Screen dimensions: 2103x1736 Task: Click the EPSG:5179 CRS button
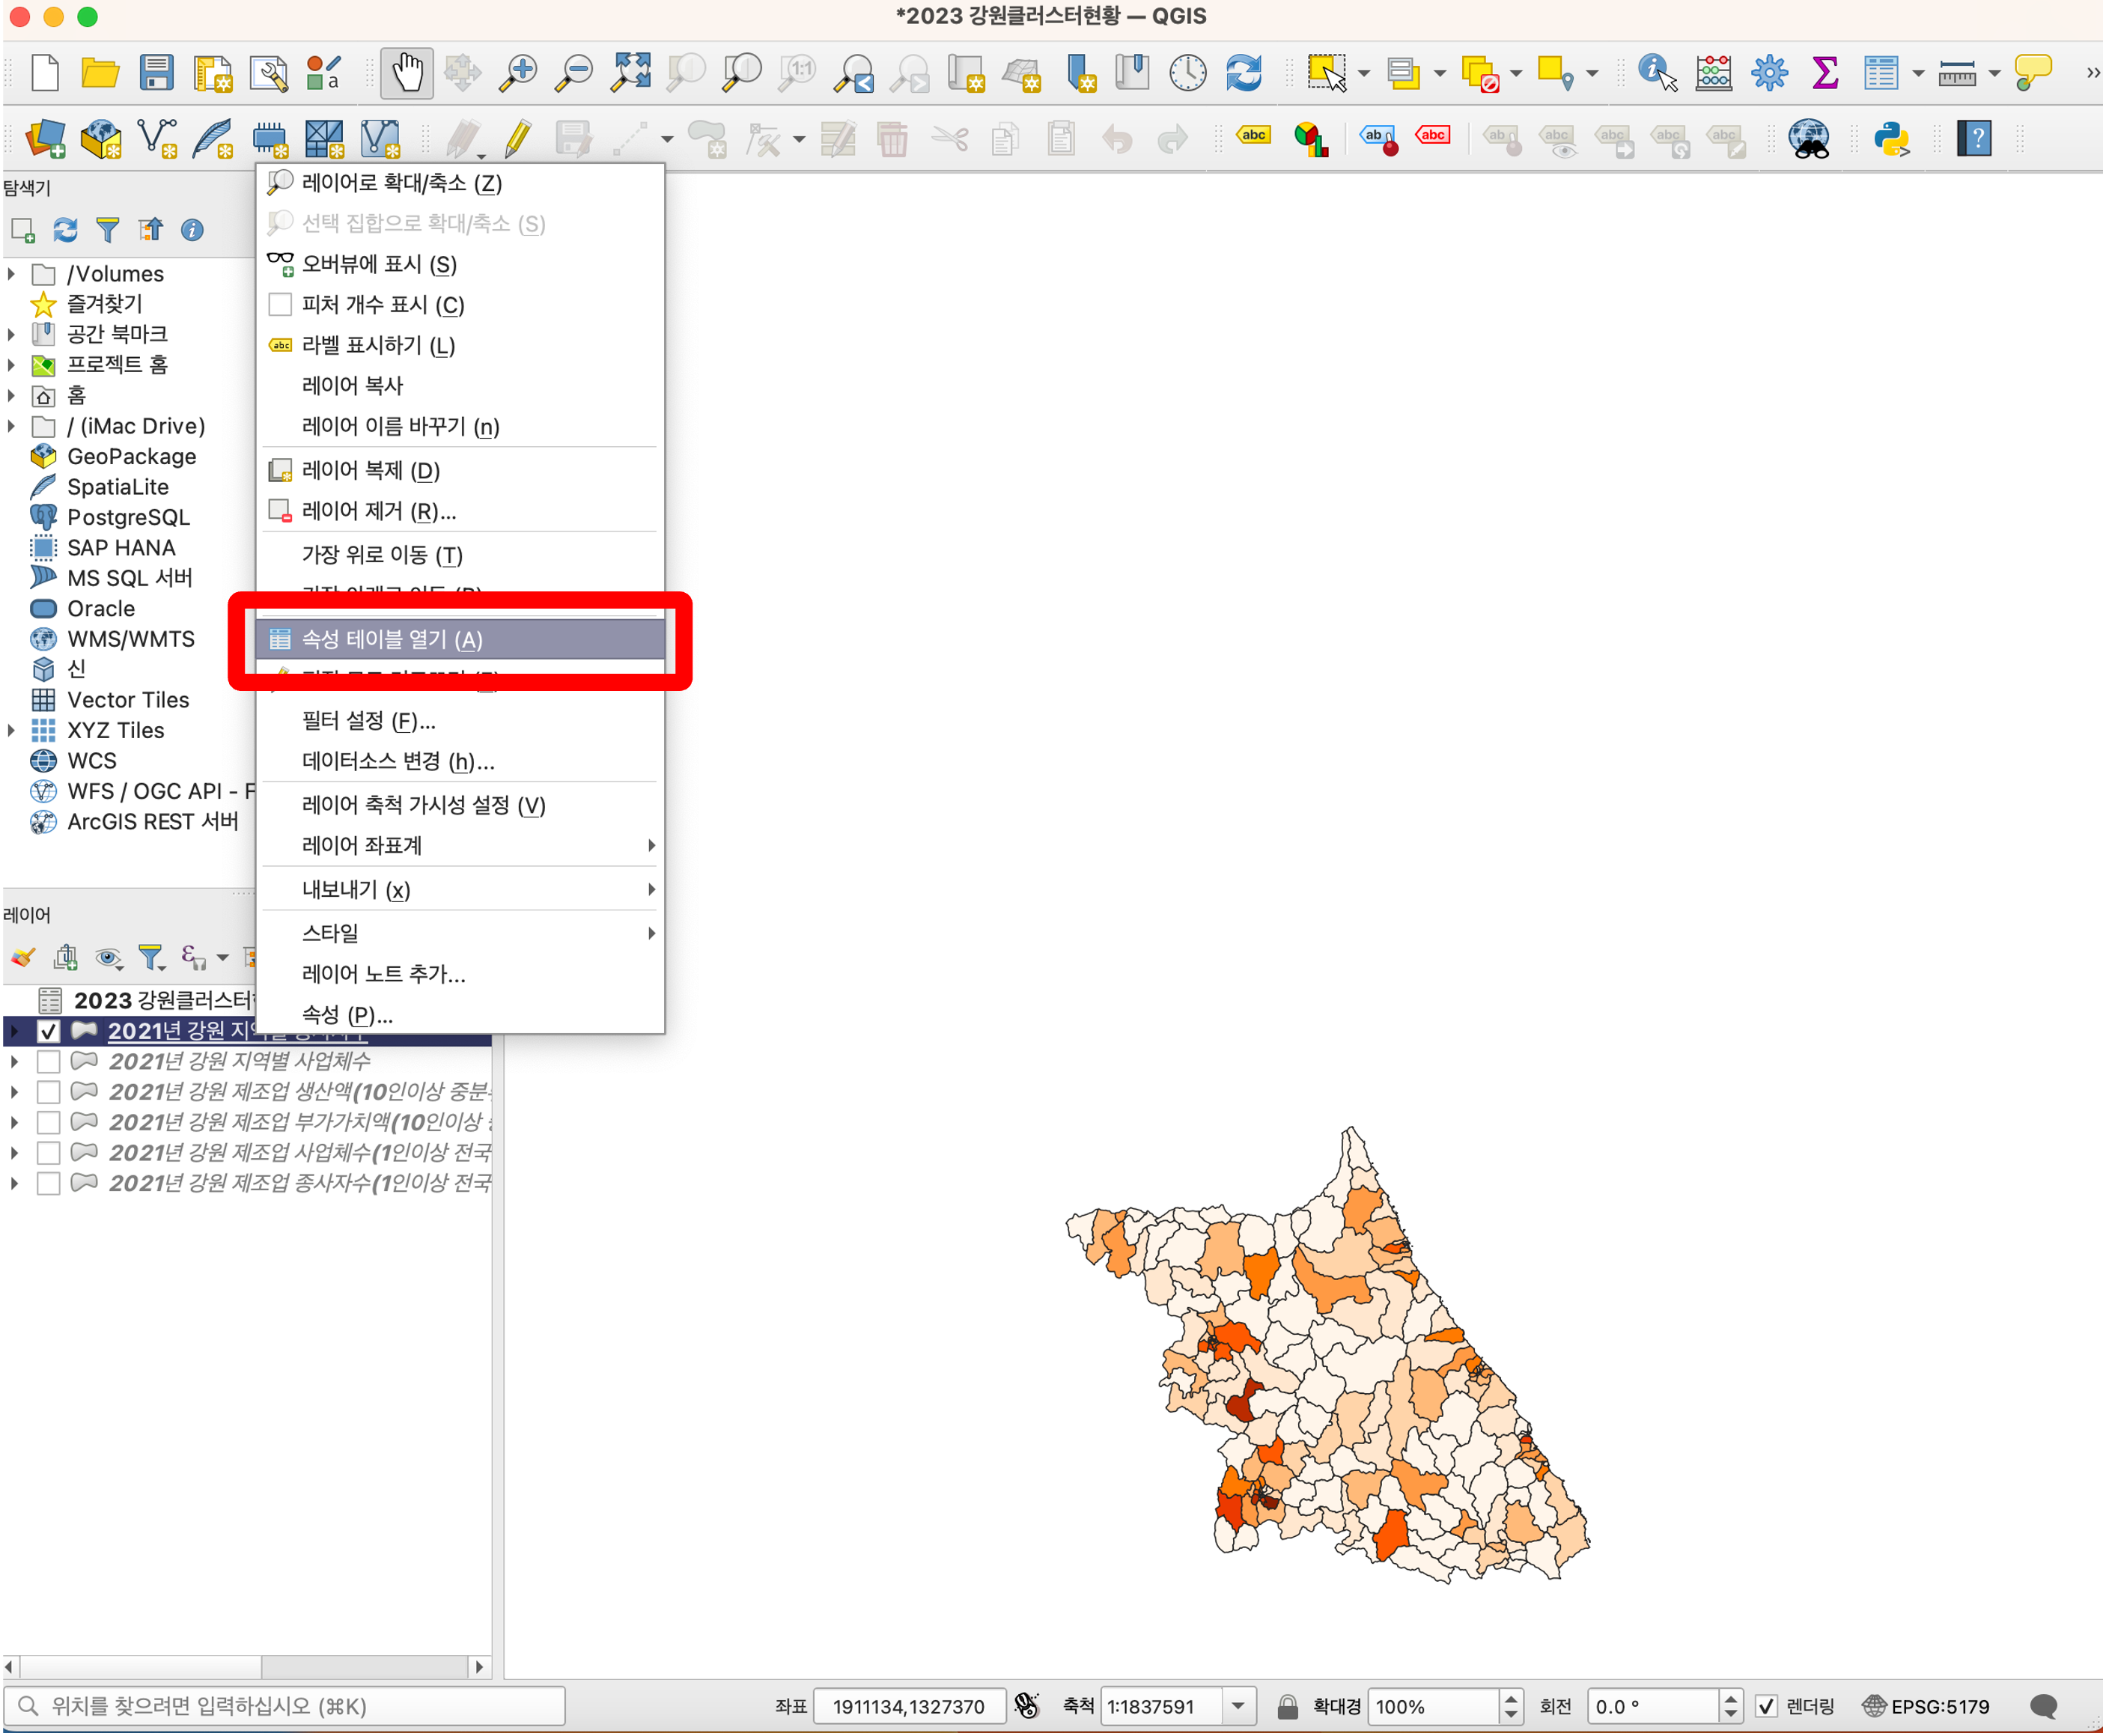(x=1925, y=1706)
